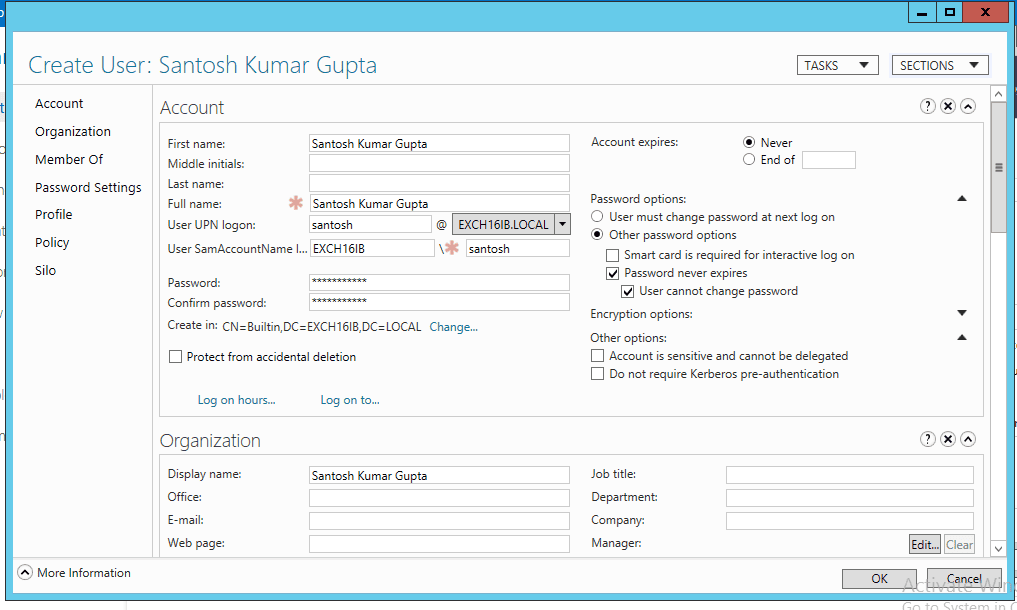This screenshot has width=1017, height=610.
Task: Uncheck Password never expires
Action: coord(612,273)
